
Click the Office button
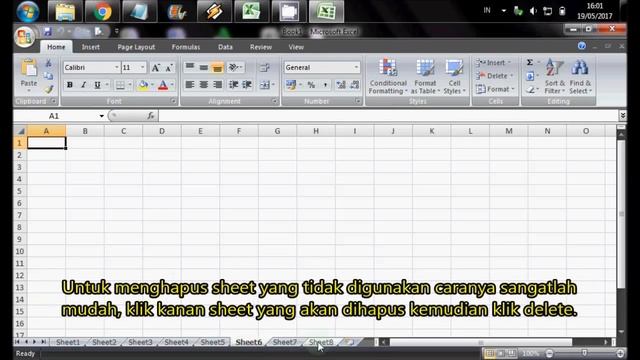(x=24, y=37)
